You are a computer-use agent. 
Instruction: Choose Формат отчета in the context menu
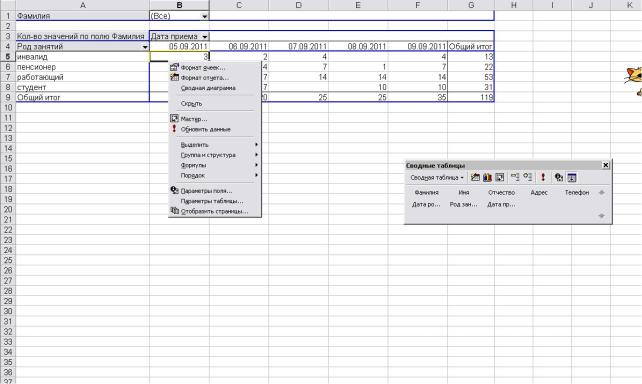click(215, 78)
